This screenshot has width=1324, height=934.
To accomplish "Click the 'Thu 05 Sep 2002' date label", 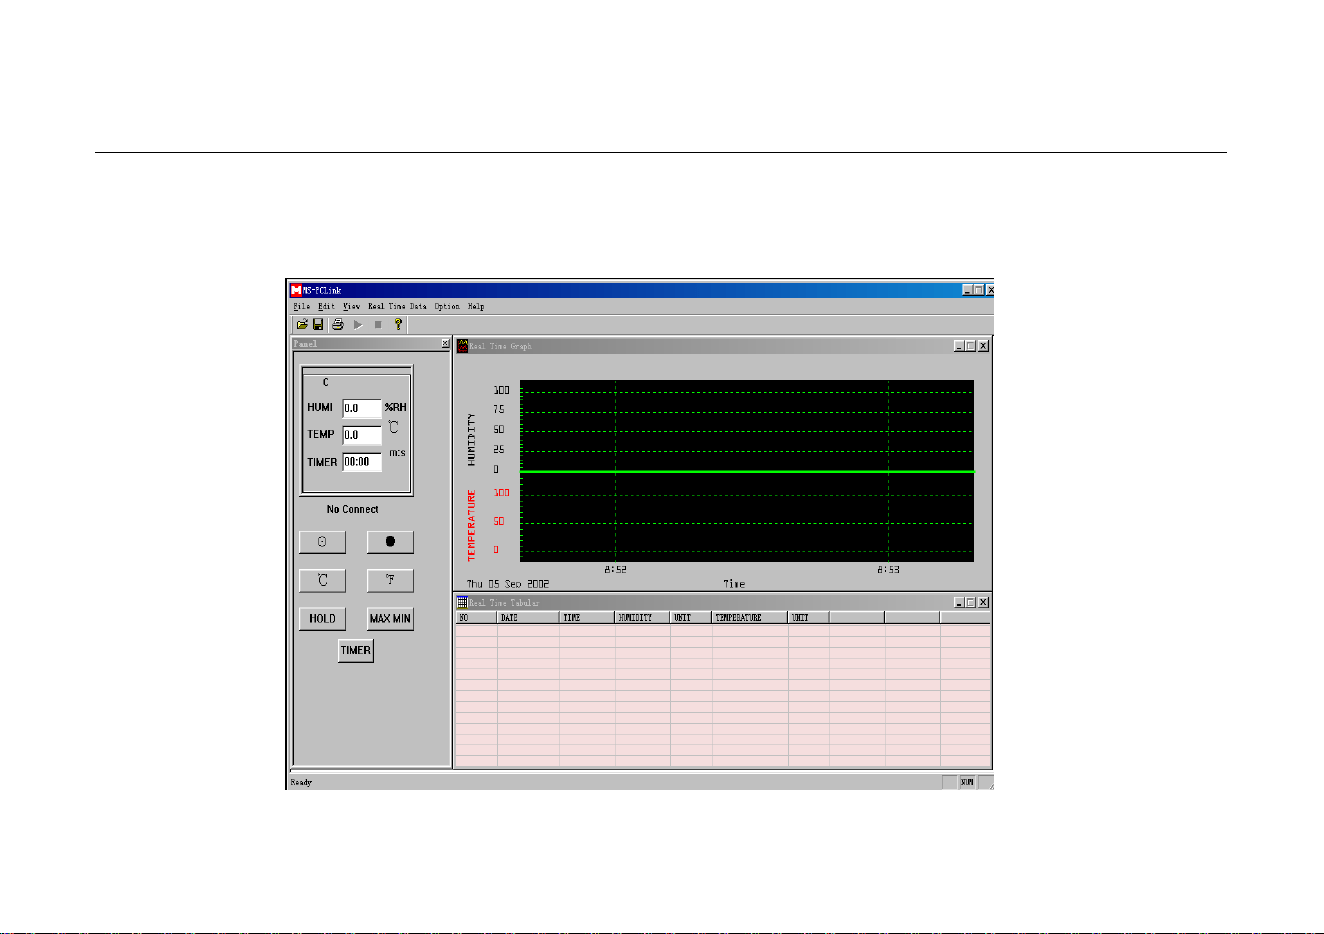I will pyautogui.click(x=508, y=584).
